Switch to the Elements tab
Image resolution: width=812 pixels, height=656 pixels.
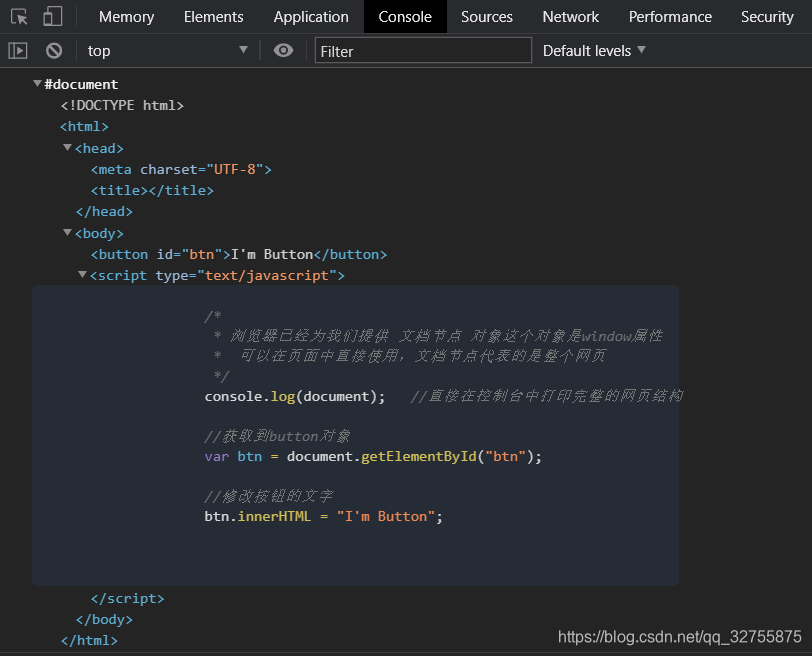(213, 17)
